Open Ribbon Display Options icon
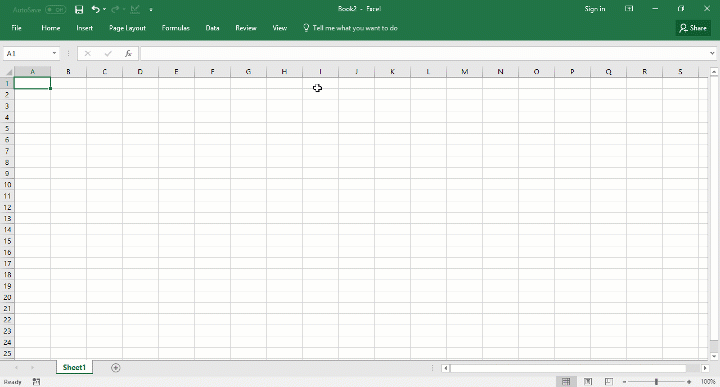Viewport: 720px width, 387px height. coord(629,9)
